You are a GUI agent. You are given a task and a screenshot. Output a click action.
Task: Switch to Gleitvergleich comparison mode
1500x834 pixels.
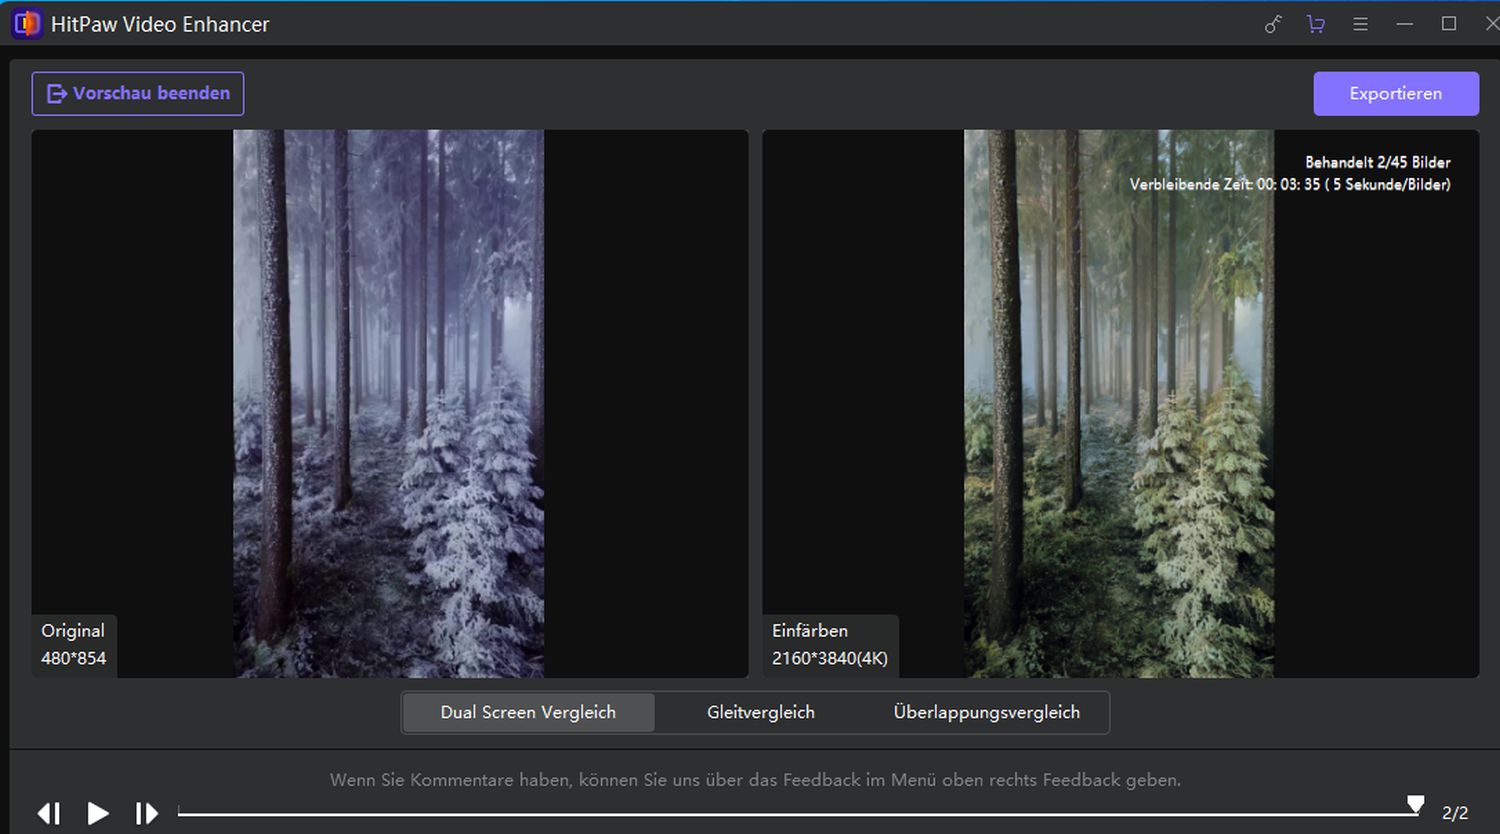(760, 713)
